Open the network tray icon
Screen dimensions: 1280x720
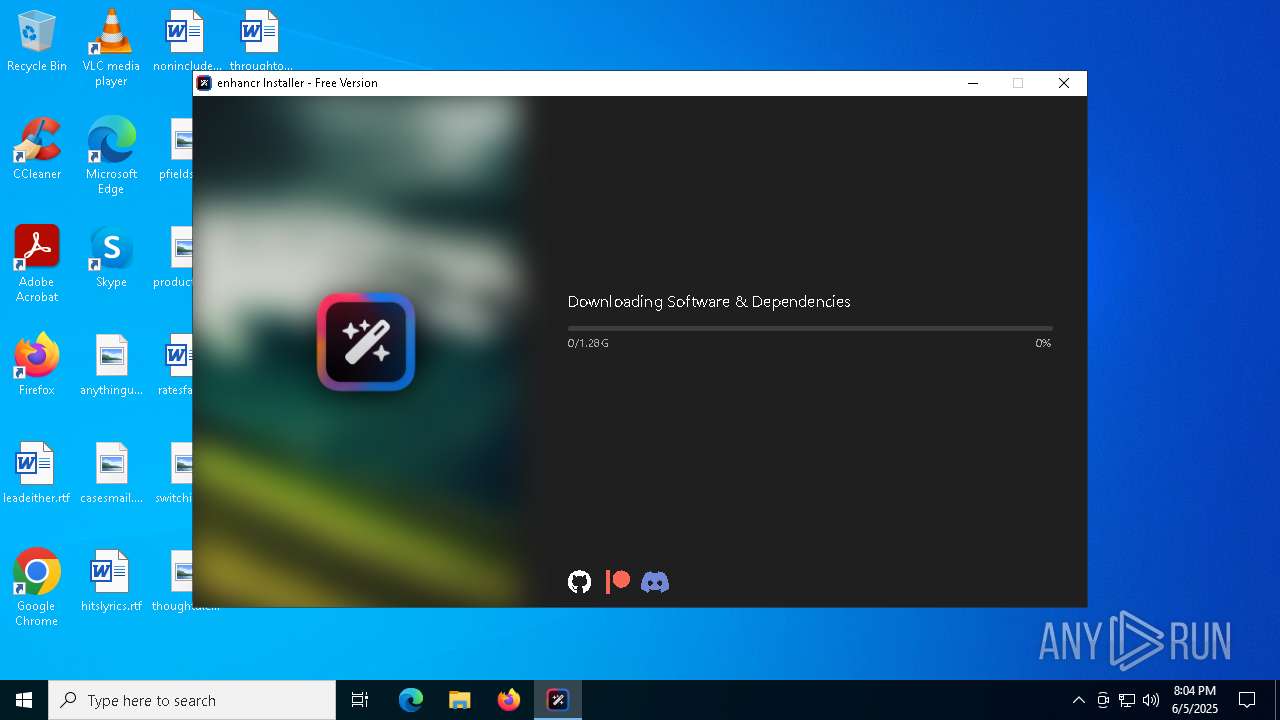[x=1127, y=700]
